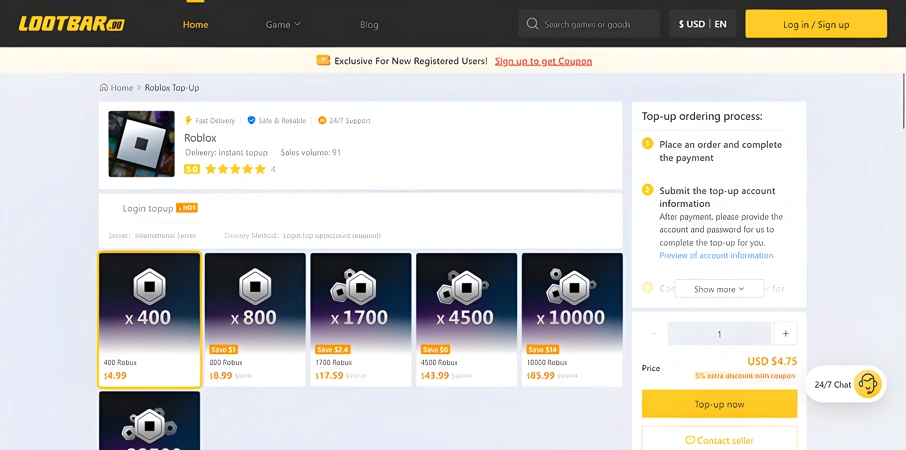Viewport: 906px width, 450px height.
Task: Expand Show more ordering steps
Action: (x=719, y=289)
